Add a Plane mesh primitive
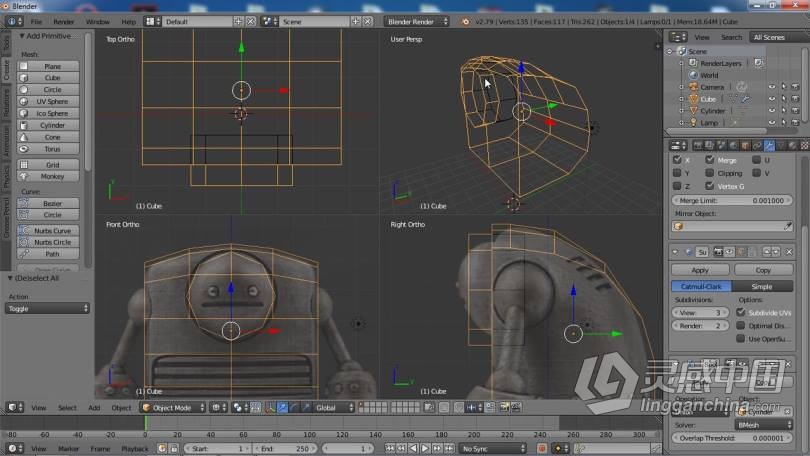Viewport: 810px width, 456px height. coord(48,66)
